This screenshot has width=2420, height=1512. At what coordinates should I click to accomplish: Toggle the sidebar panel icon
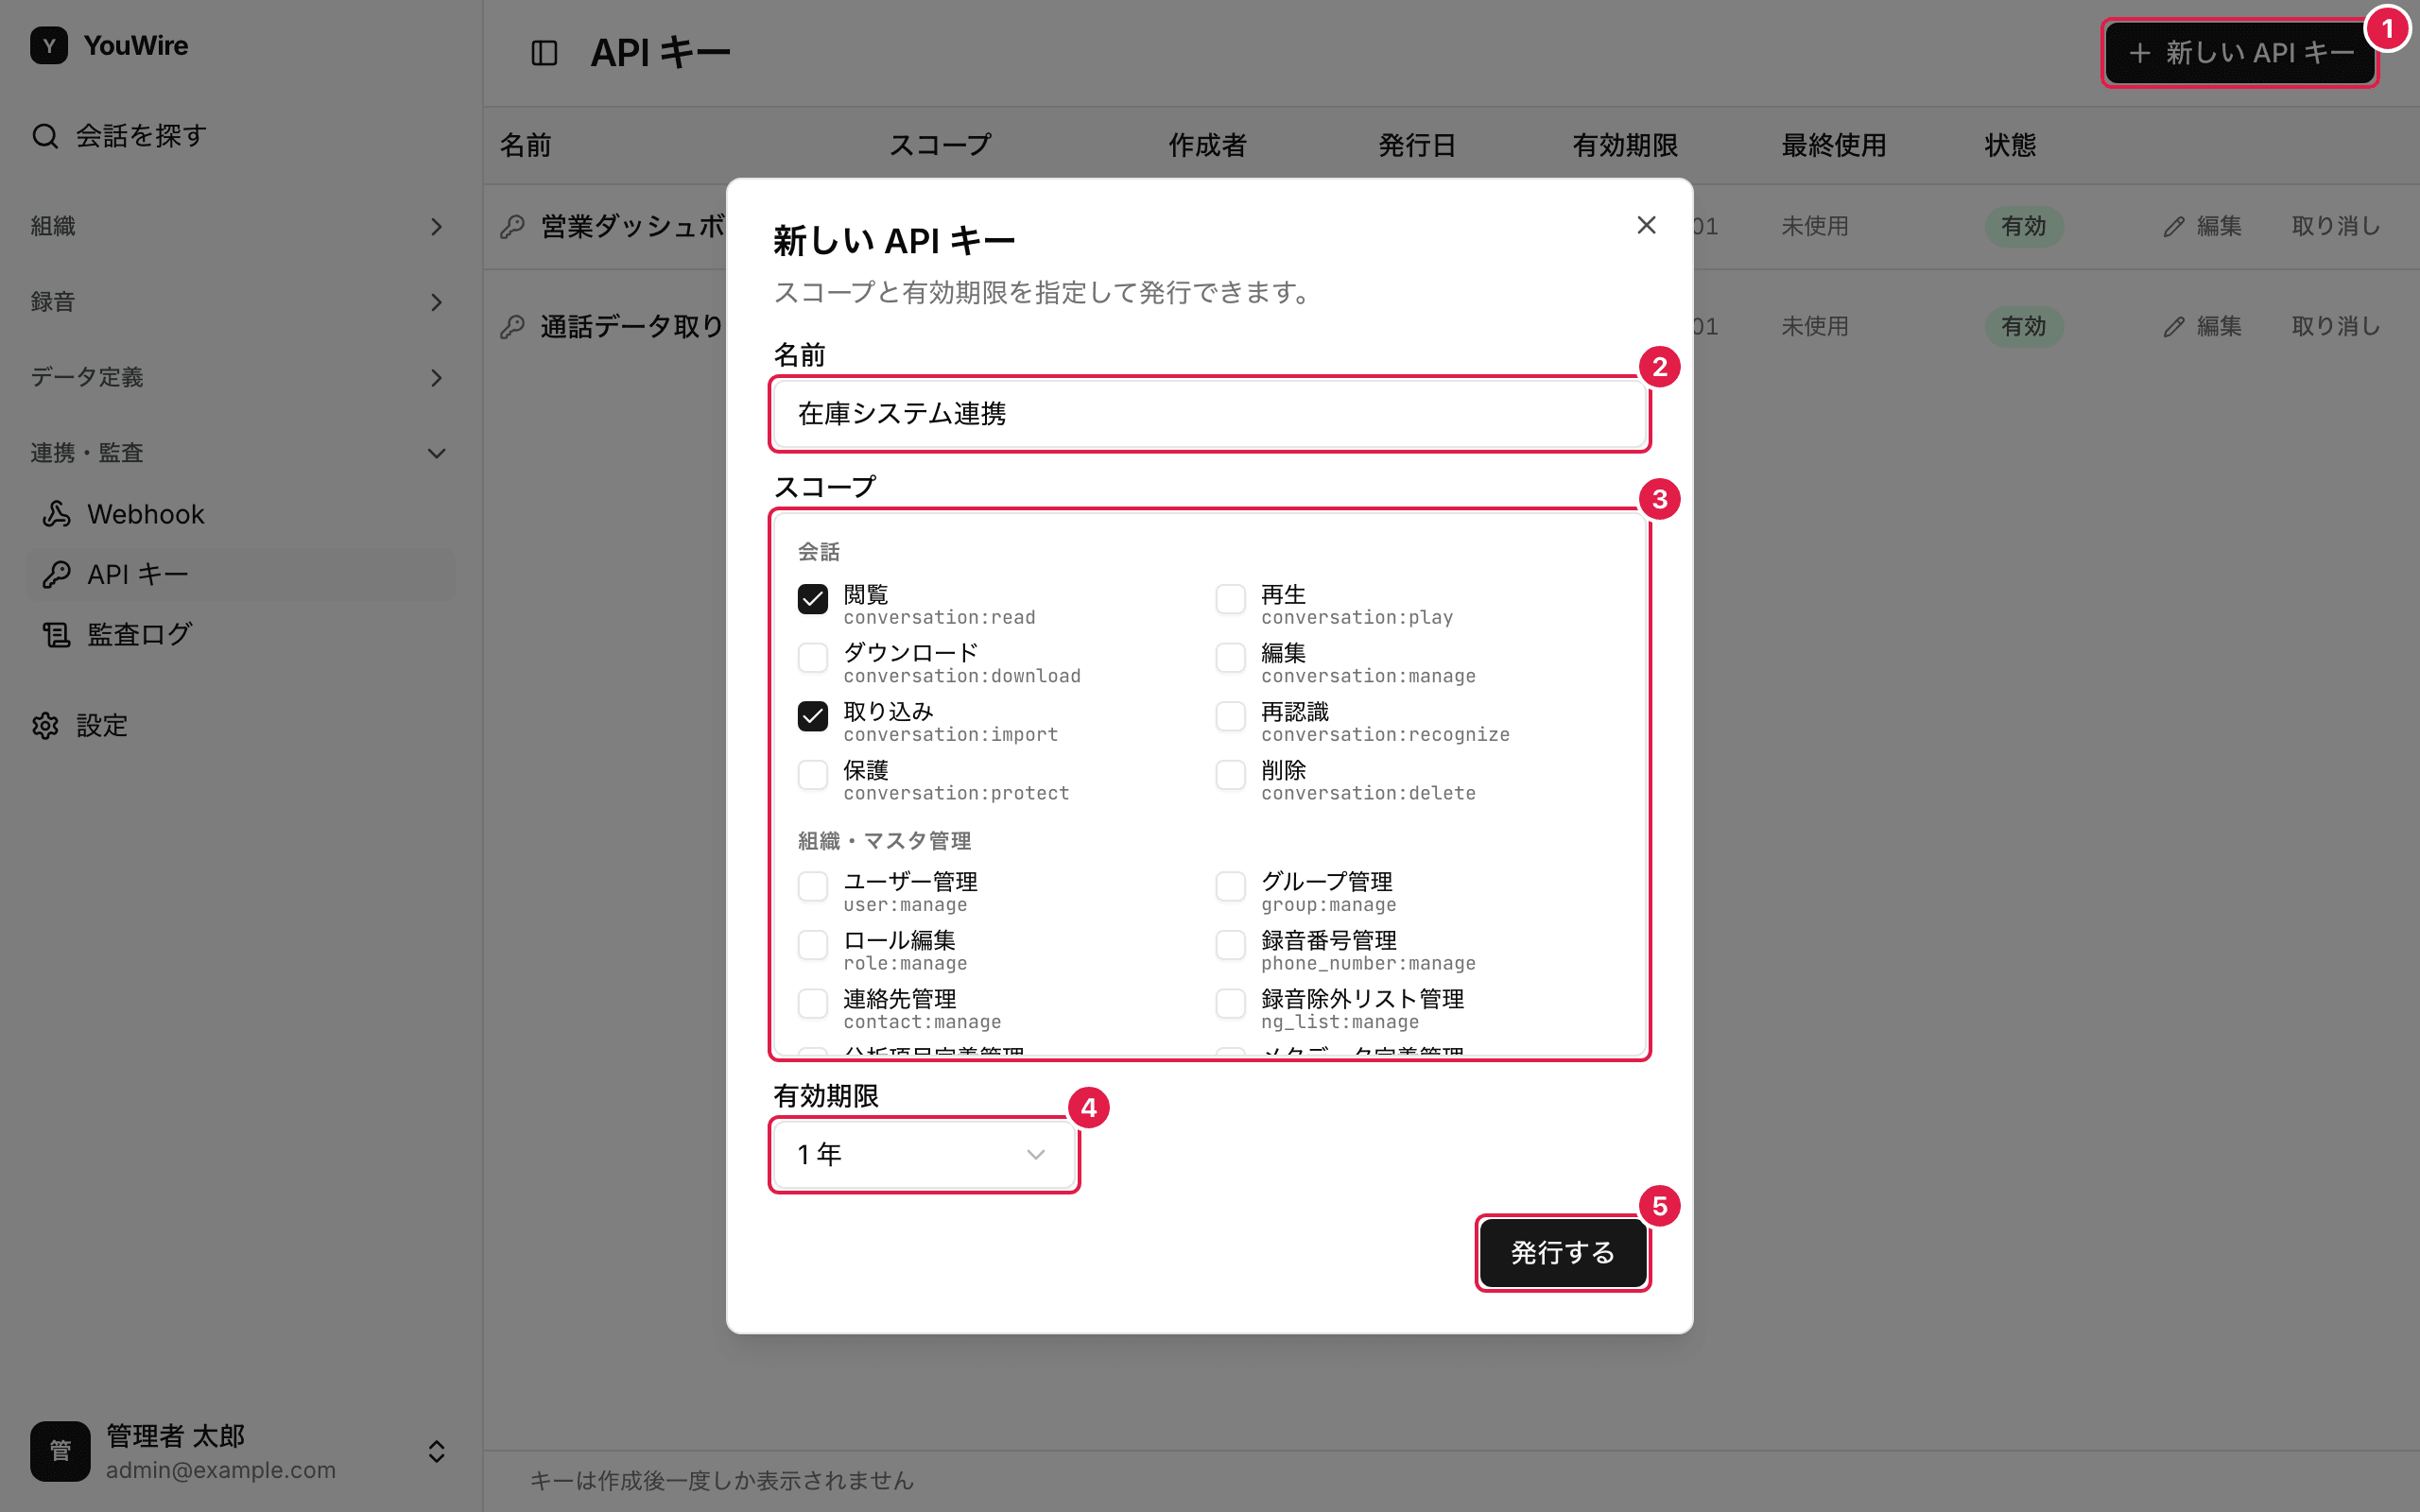click(544, 53)
